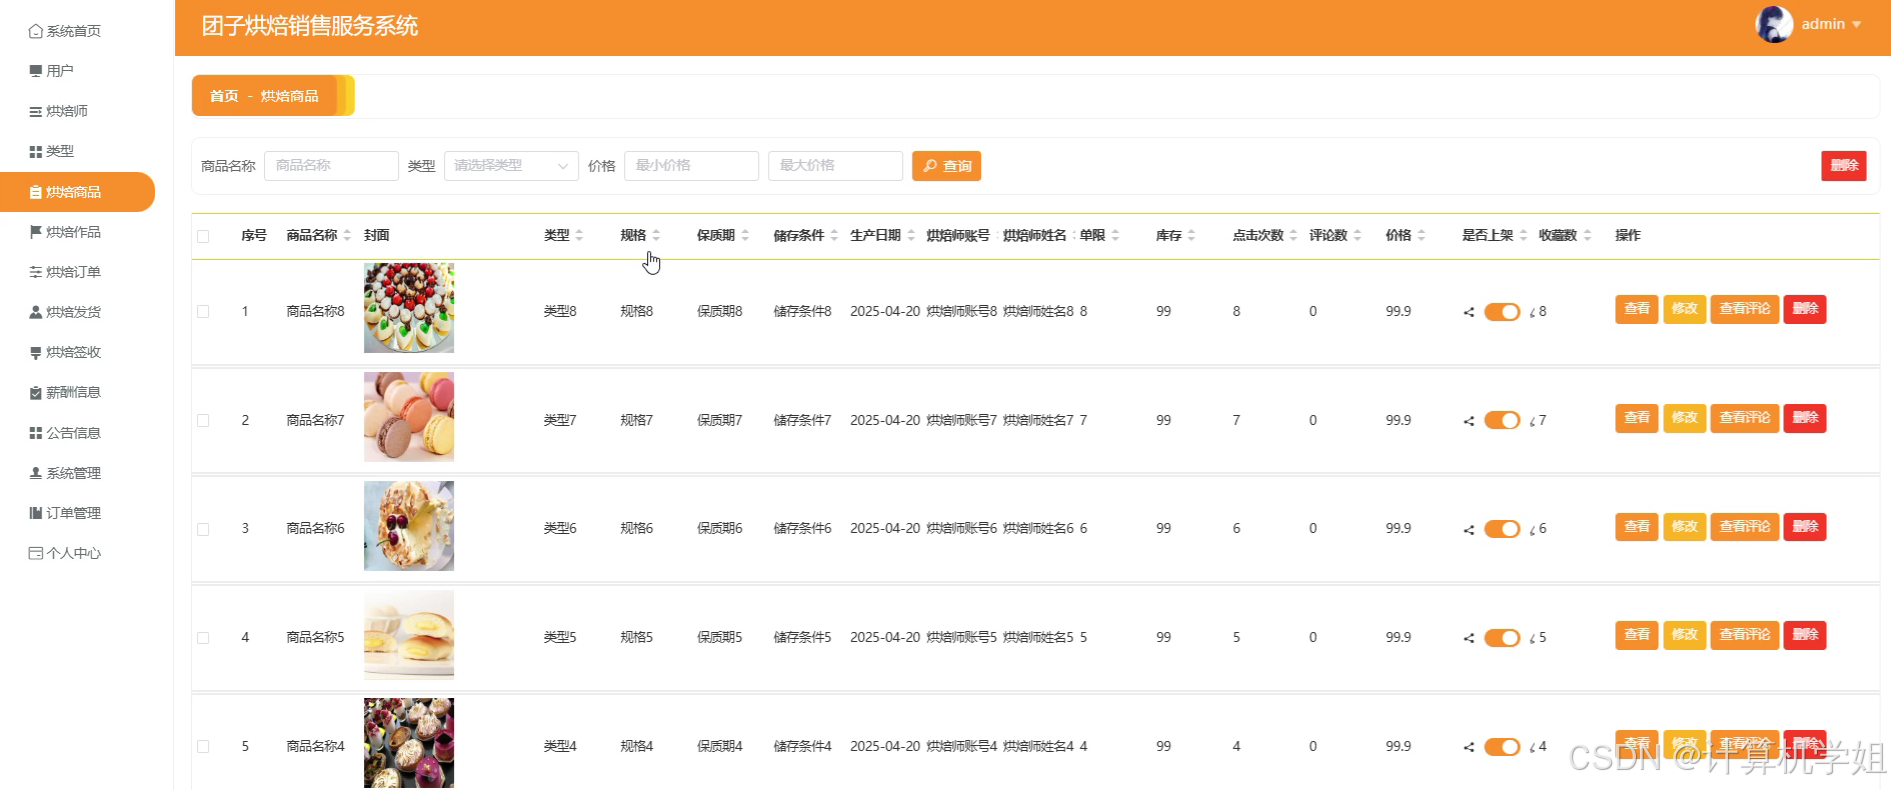The width and height of the screenshot is (1891, 790).
Task: Click the 最小价格 input field
Action: pos(691,166)
